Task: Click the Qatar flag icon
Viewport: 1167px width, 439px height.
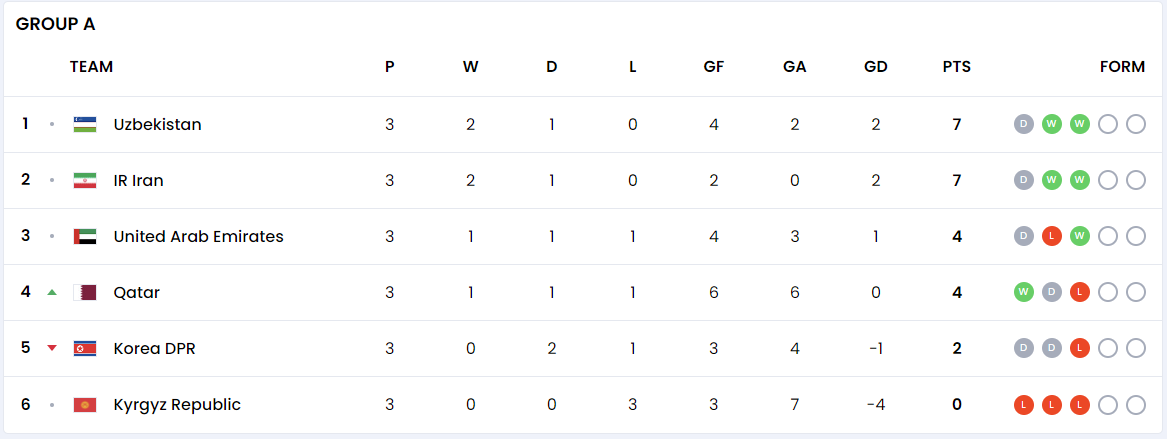Action: (x=85, y=292)
